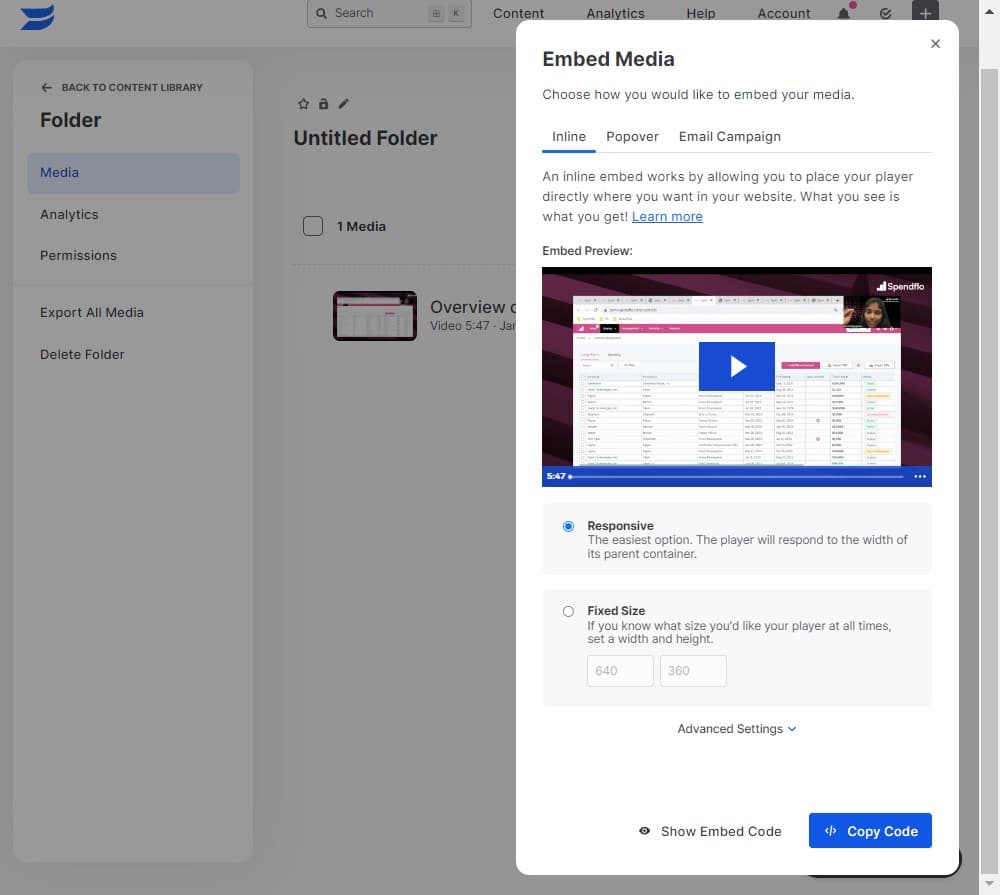Rename Untitled Folder with the pencil icon
Image resolution: width=1000 pixels, height=895 pixels.
coord(343,103)
